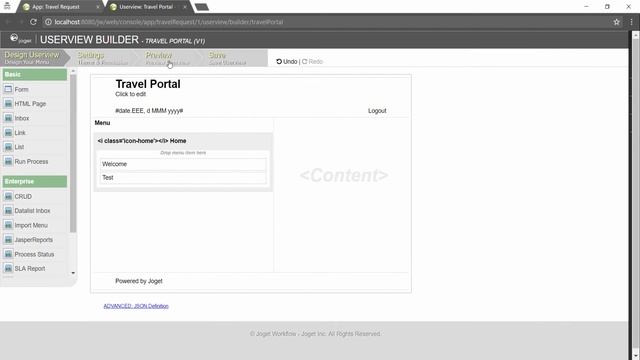Viewport: 640px width, 360px height.
Task: Open the Settings step
Action: [102, 58]
